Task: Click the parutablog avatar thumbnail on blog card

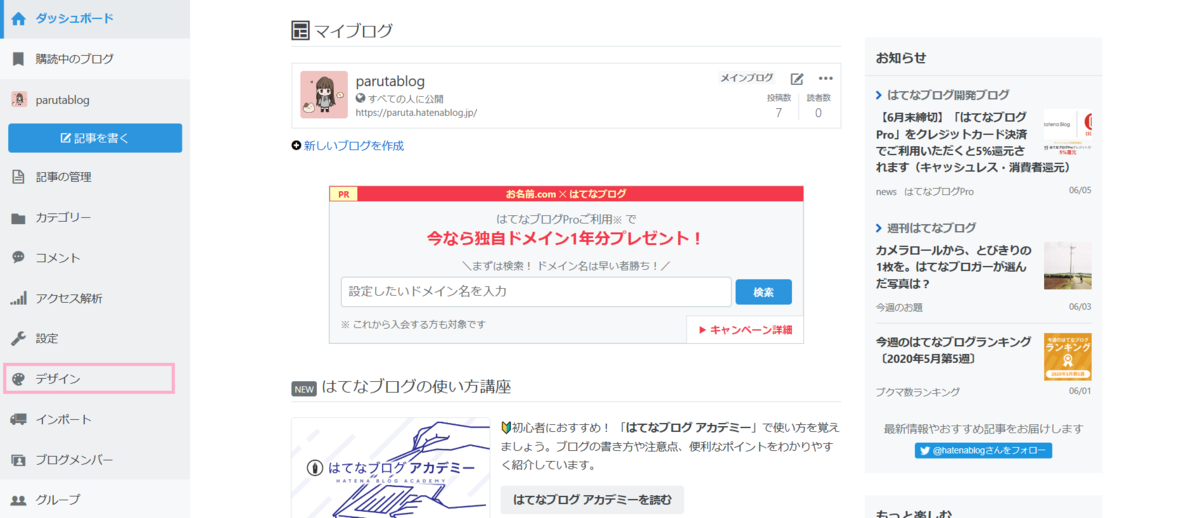Action: [x=324, y=95]
